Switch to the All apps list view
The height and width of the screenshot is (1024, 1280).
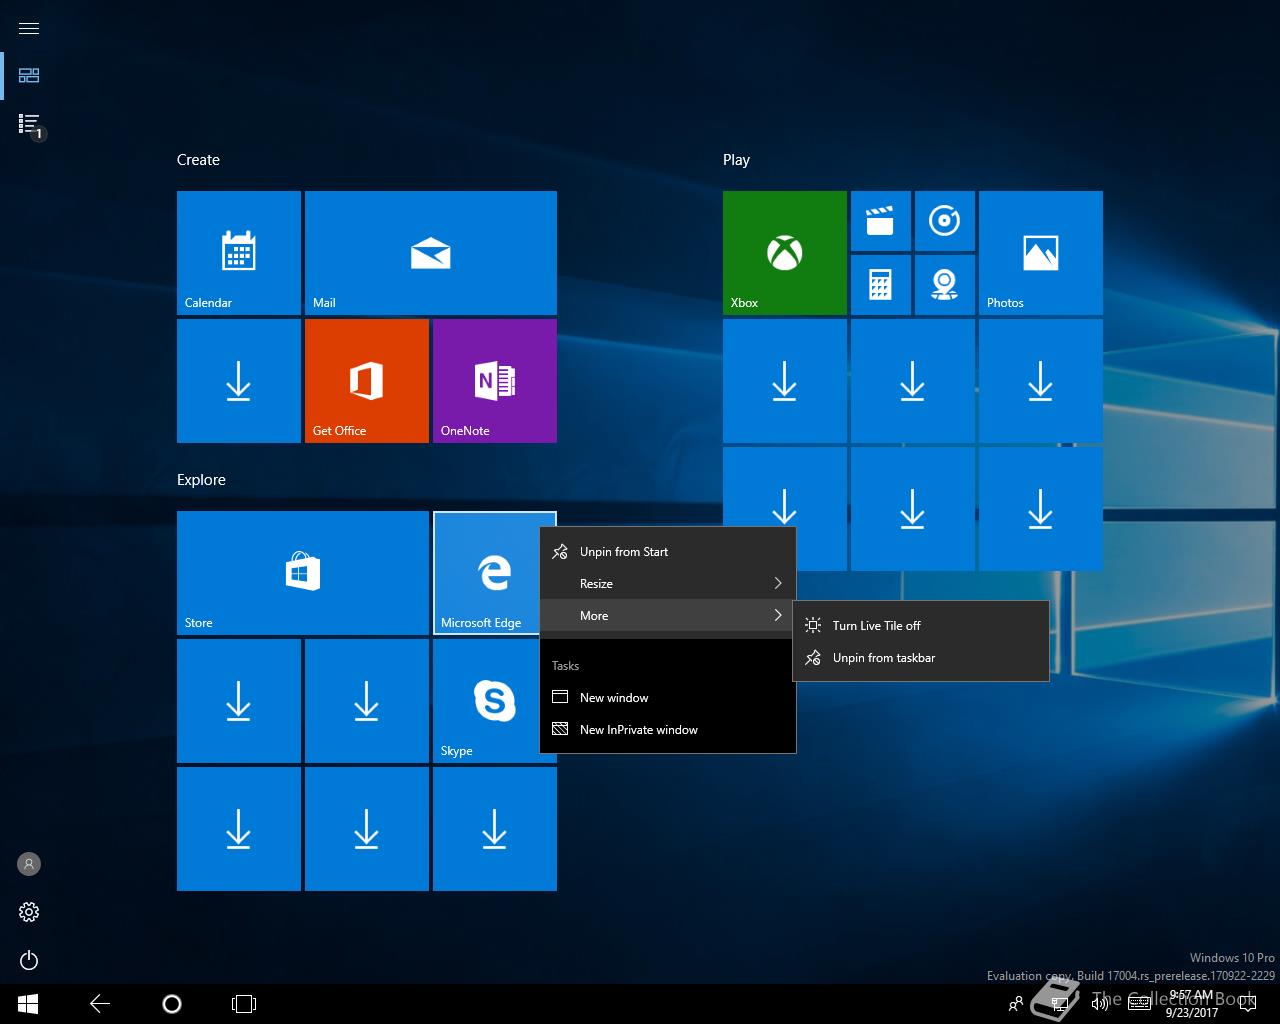(29, 123)
